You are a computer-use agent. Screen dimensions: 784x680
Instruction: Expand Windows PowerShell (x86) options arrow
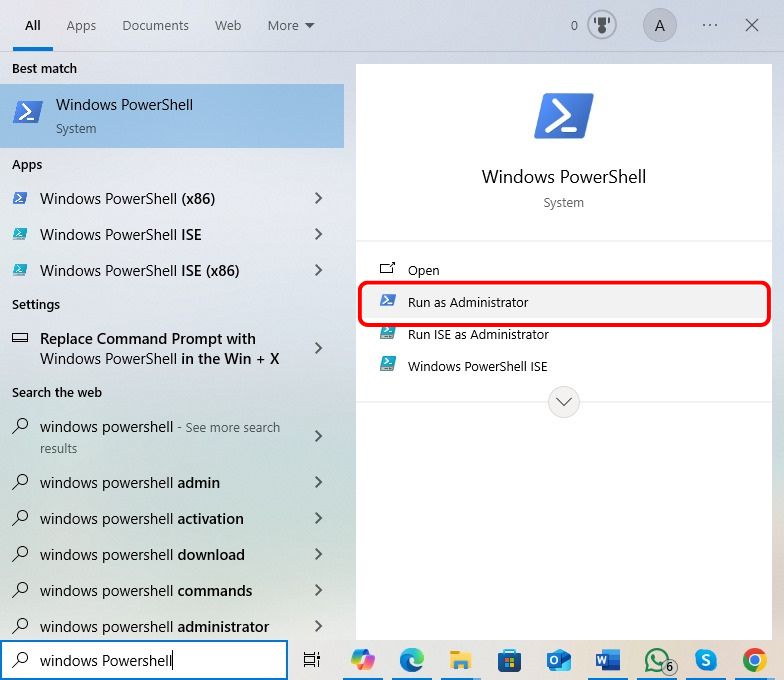318,199
